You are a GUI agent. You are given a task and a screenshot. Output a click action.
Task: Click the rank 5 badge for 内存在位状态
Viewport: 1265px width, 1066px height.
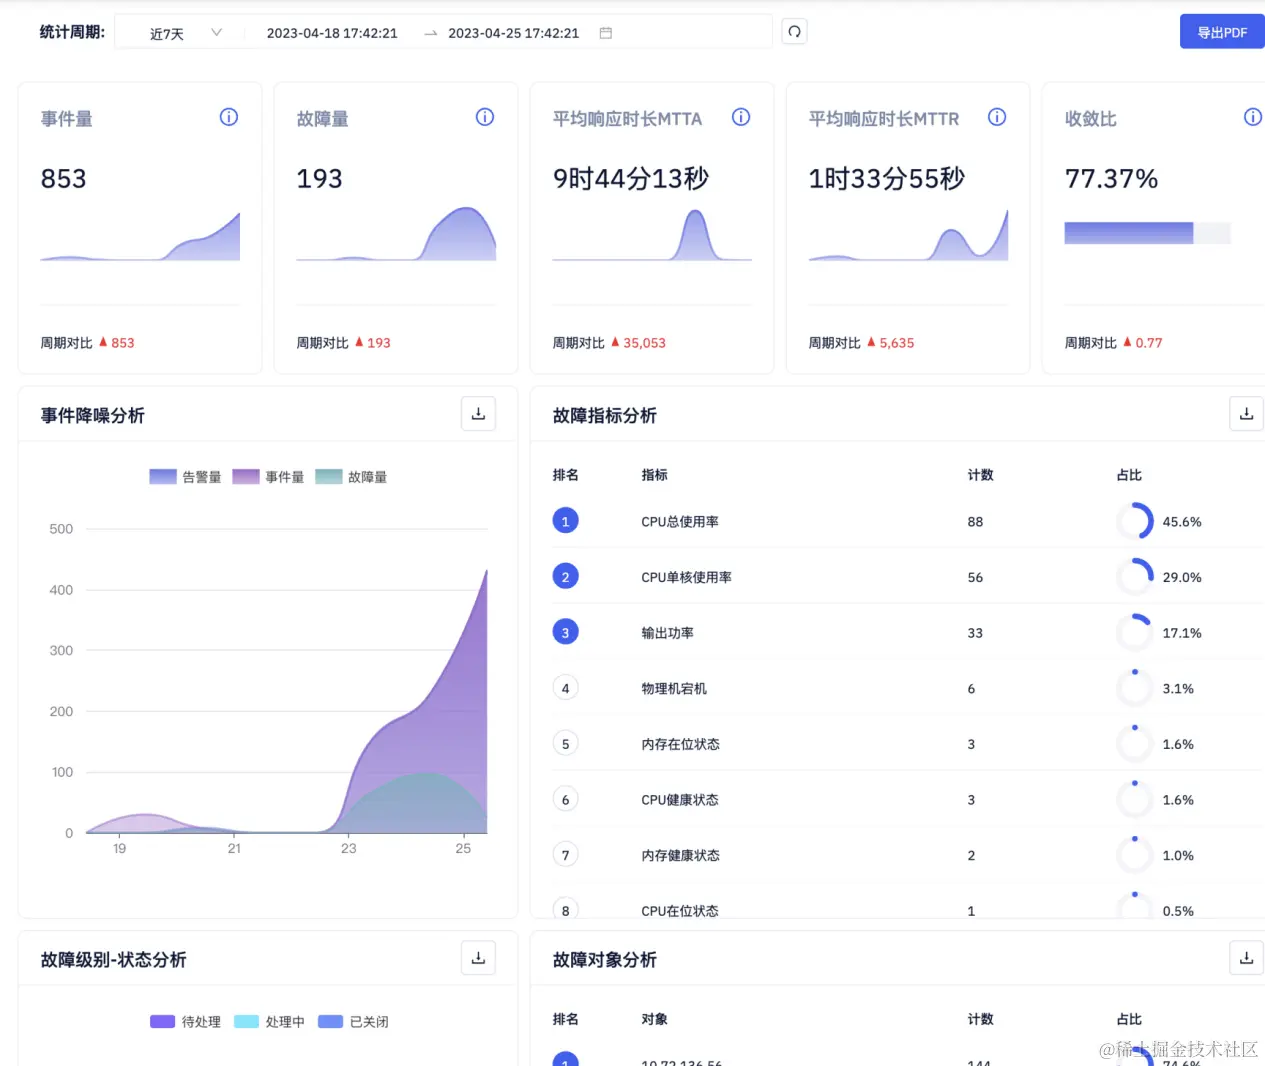pos(565,744)
